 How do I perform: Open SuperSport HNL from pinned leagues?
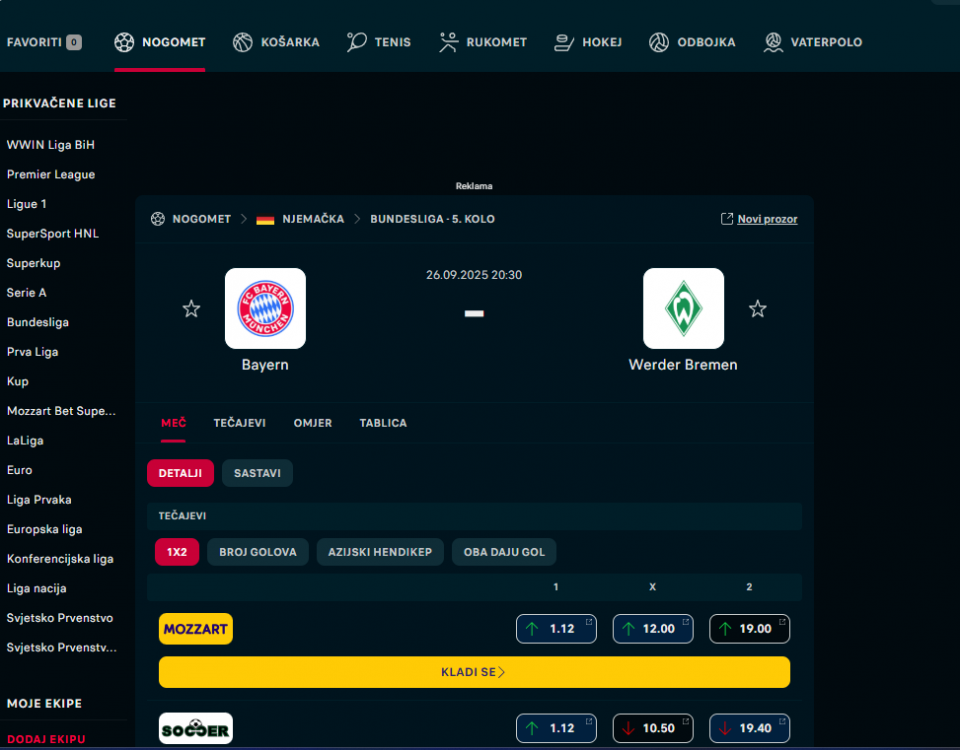(x=53, y=233)
